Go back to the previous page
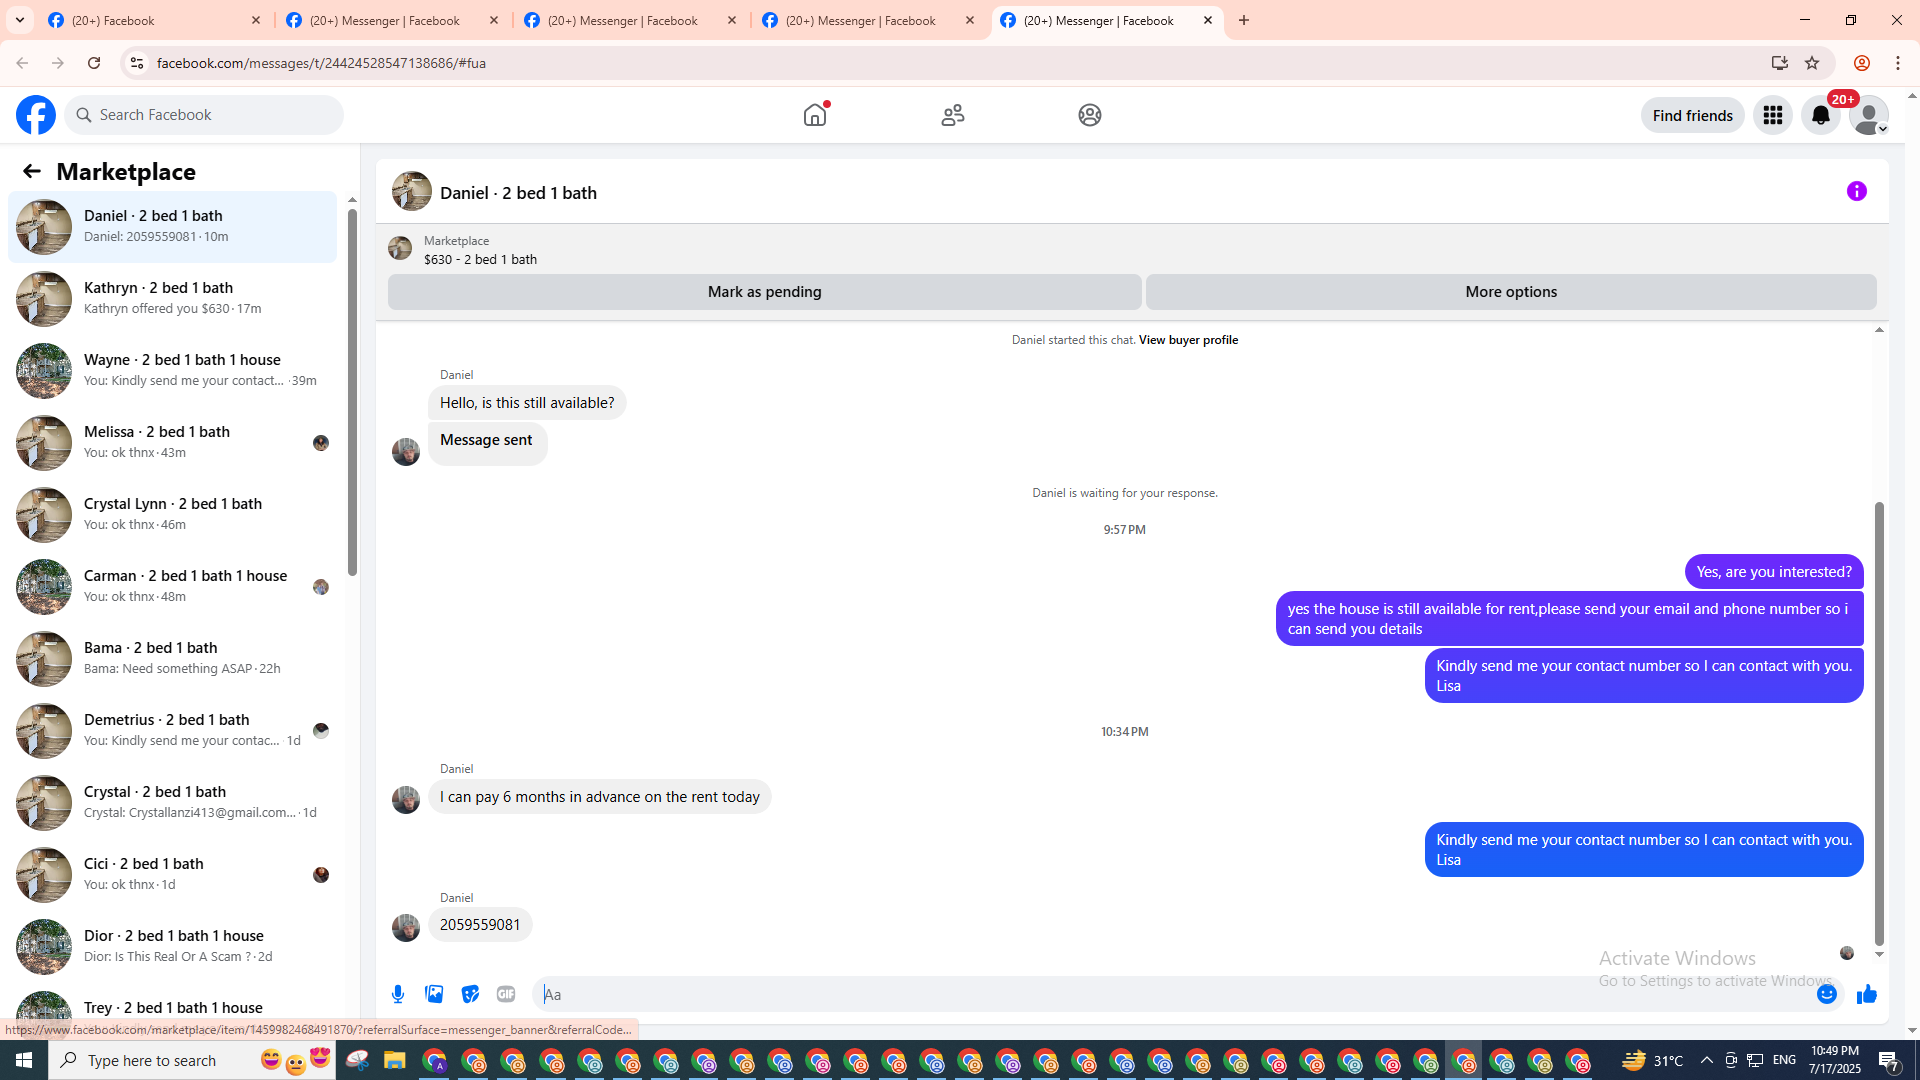This screenshot has width=1920, height=1080. pos(22,63)
